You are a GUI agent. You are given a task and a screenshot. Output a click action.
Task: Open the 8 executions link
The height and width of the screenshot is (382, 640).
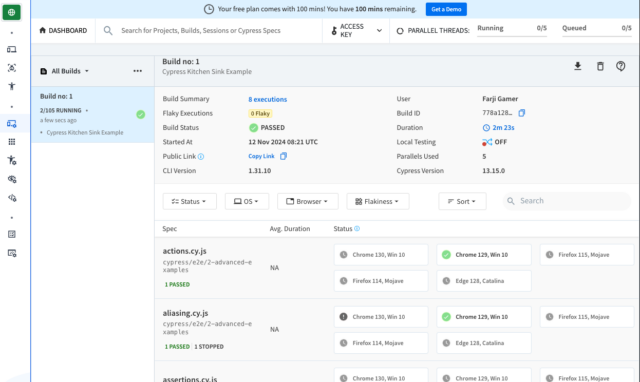pos(268,99)
